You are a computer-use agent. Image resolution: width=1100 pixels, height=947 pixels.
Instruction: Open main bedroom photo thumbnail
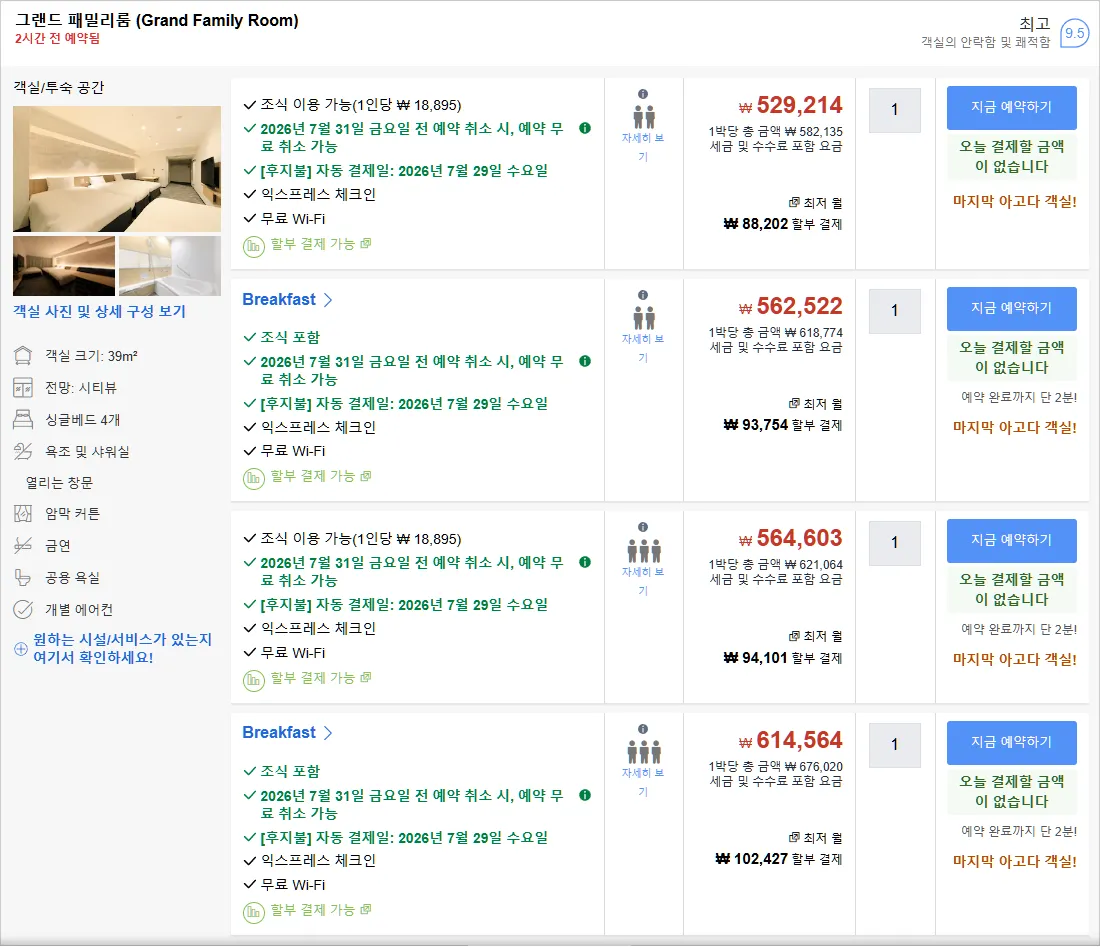[x=116, y=169]
